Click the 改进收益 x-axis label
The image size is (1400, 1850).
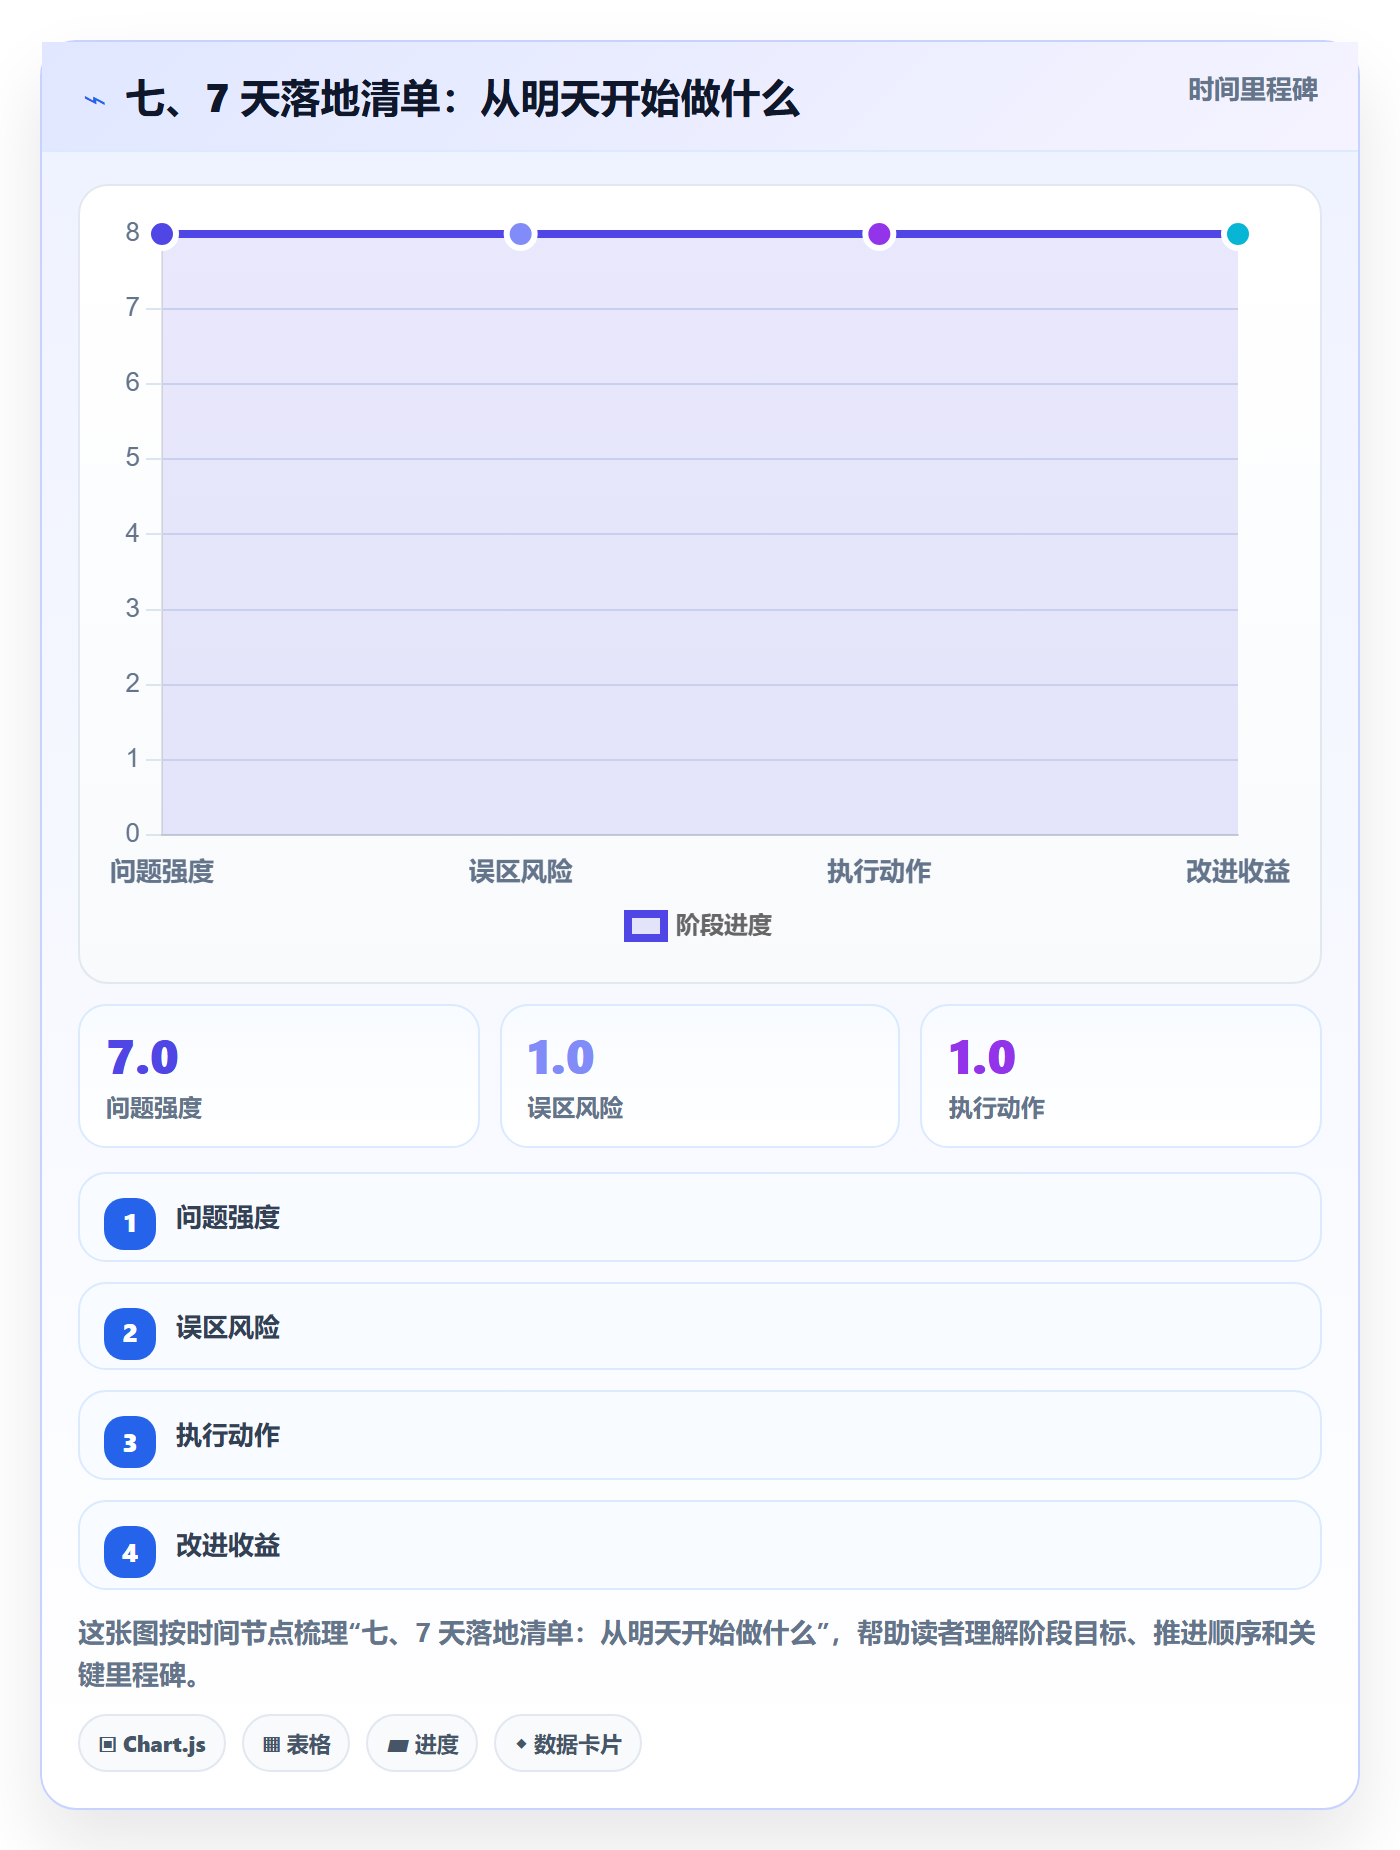(1237, 872)
